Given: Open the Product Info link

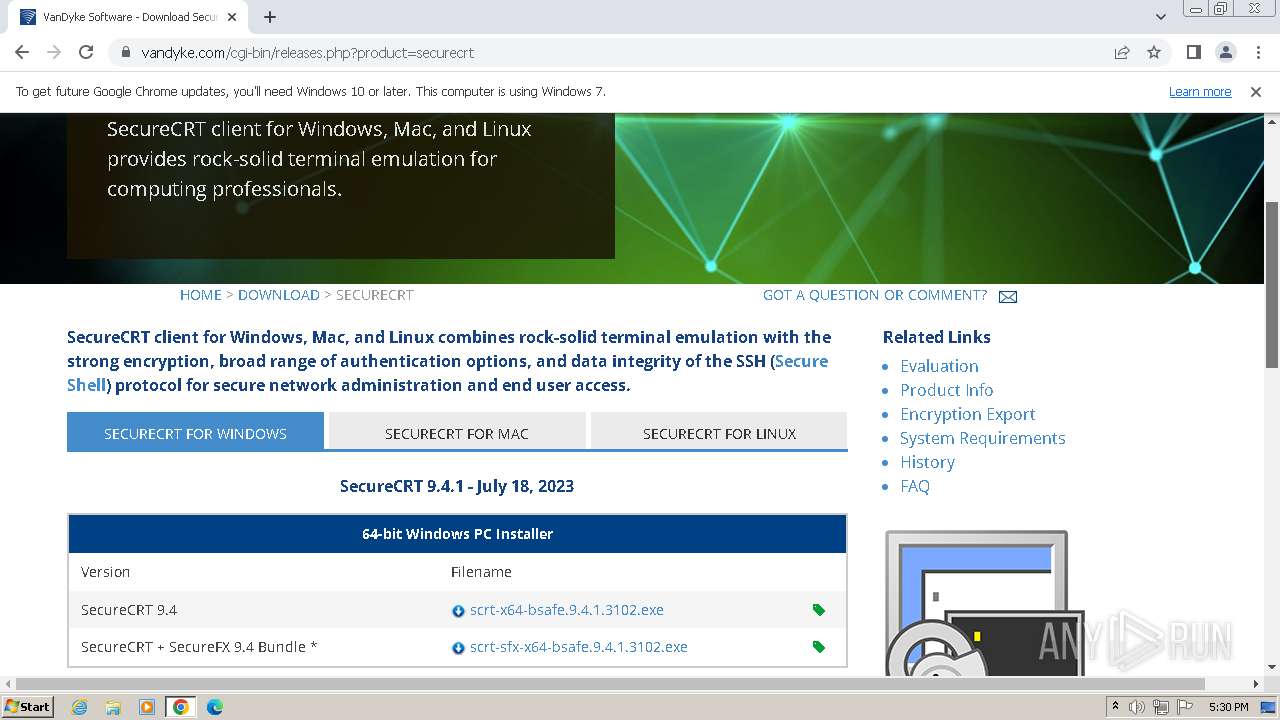Looking at the screenshot, I should 946,390.
